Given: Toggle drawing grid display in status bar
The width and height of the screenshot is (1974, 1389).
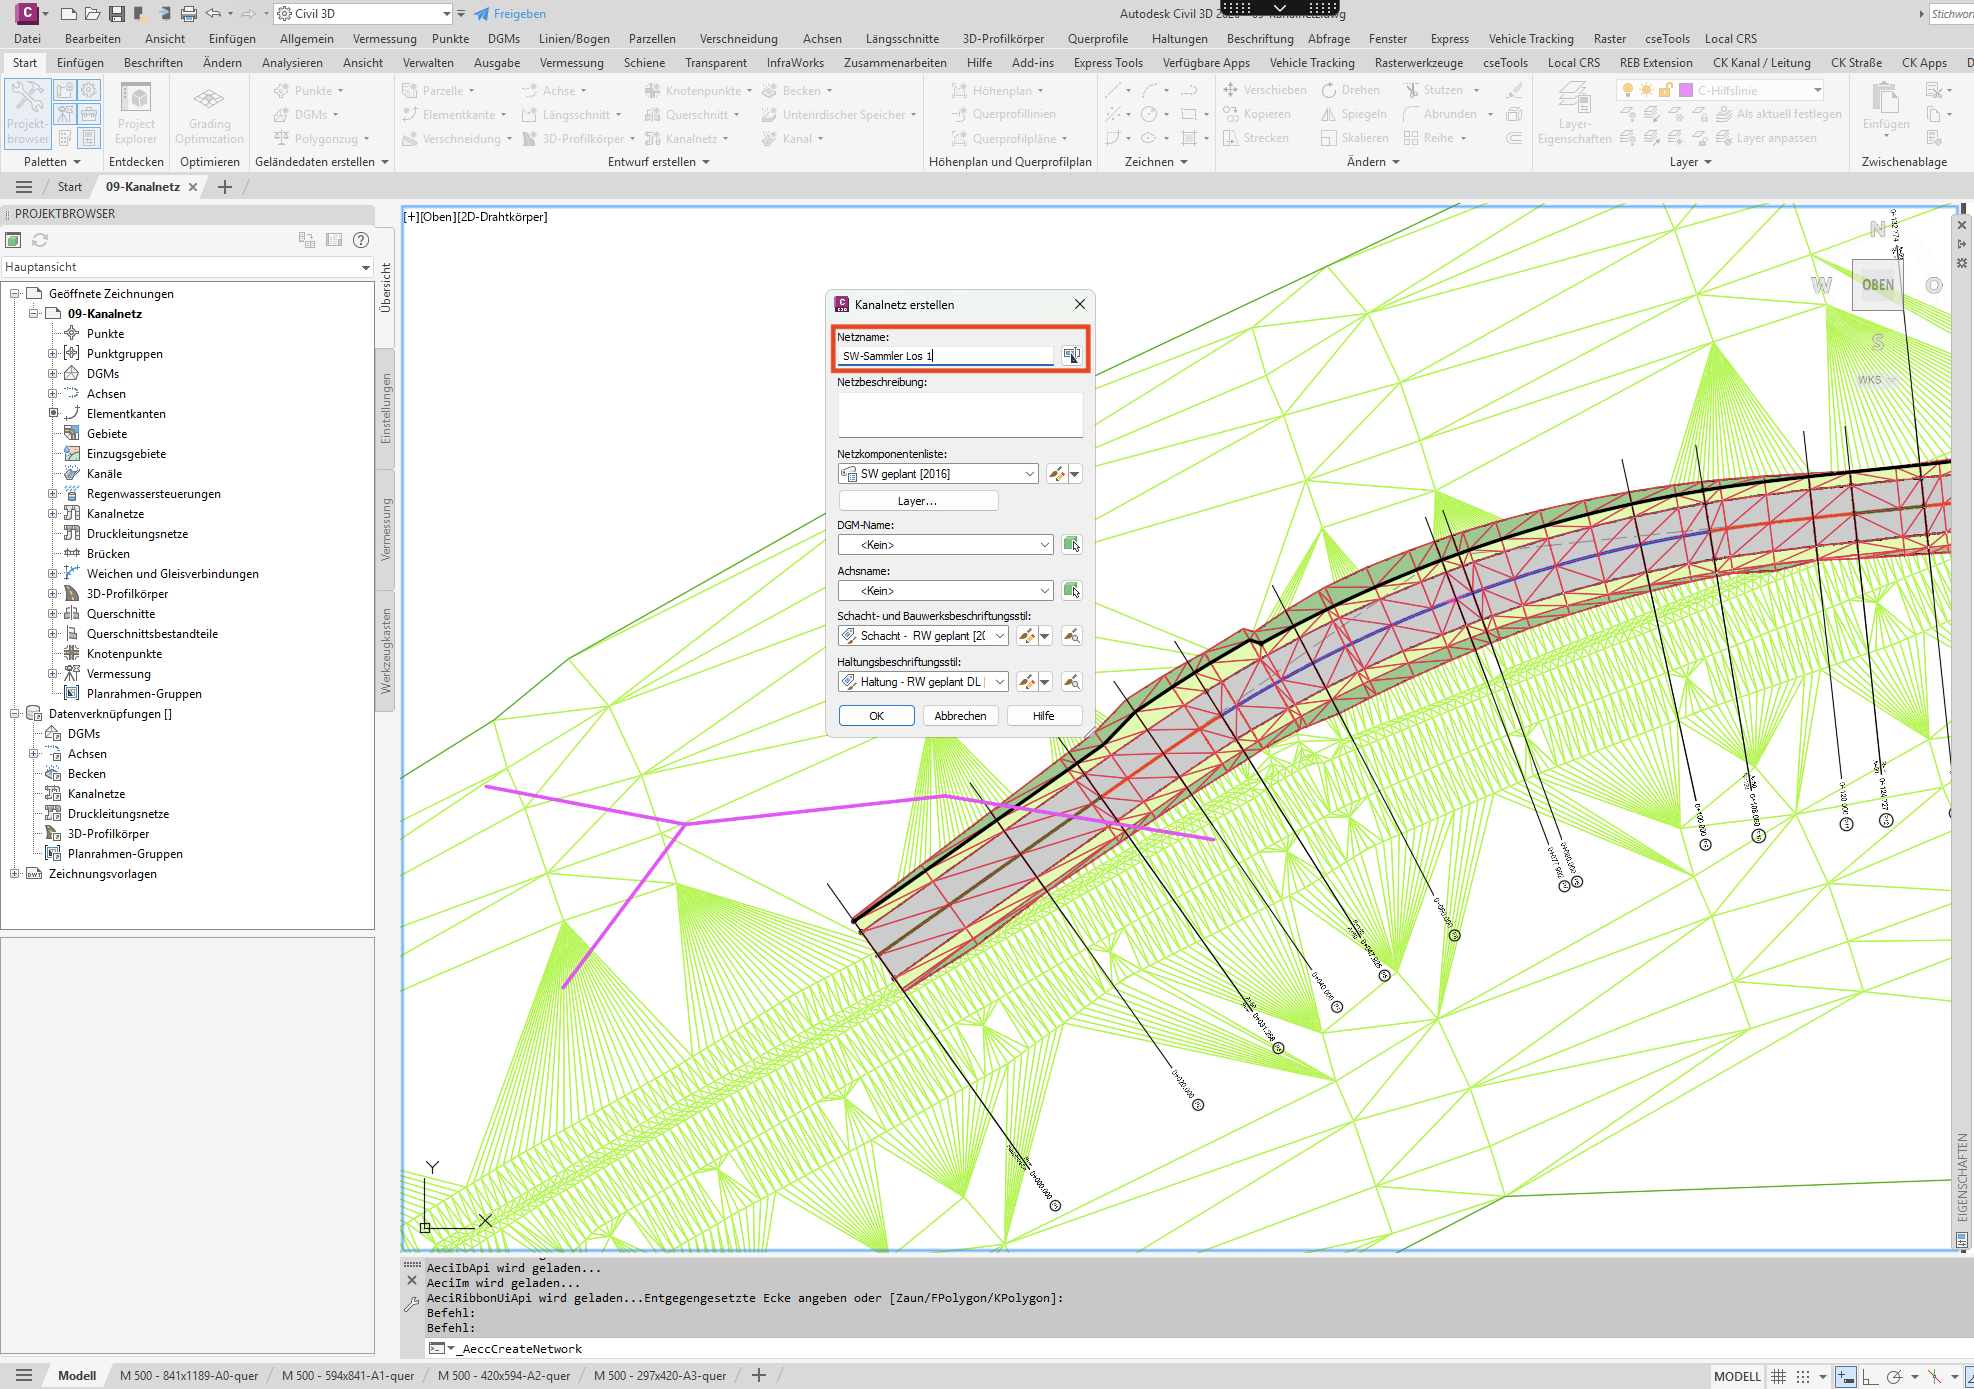Looking at the screenshot, I should point(1778,1376).
